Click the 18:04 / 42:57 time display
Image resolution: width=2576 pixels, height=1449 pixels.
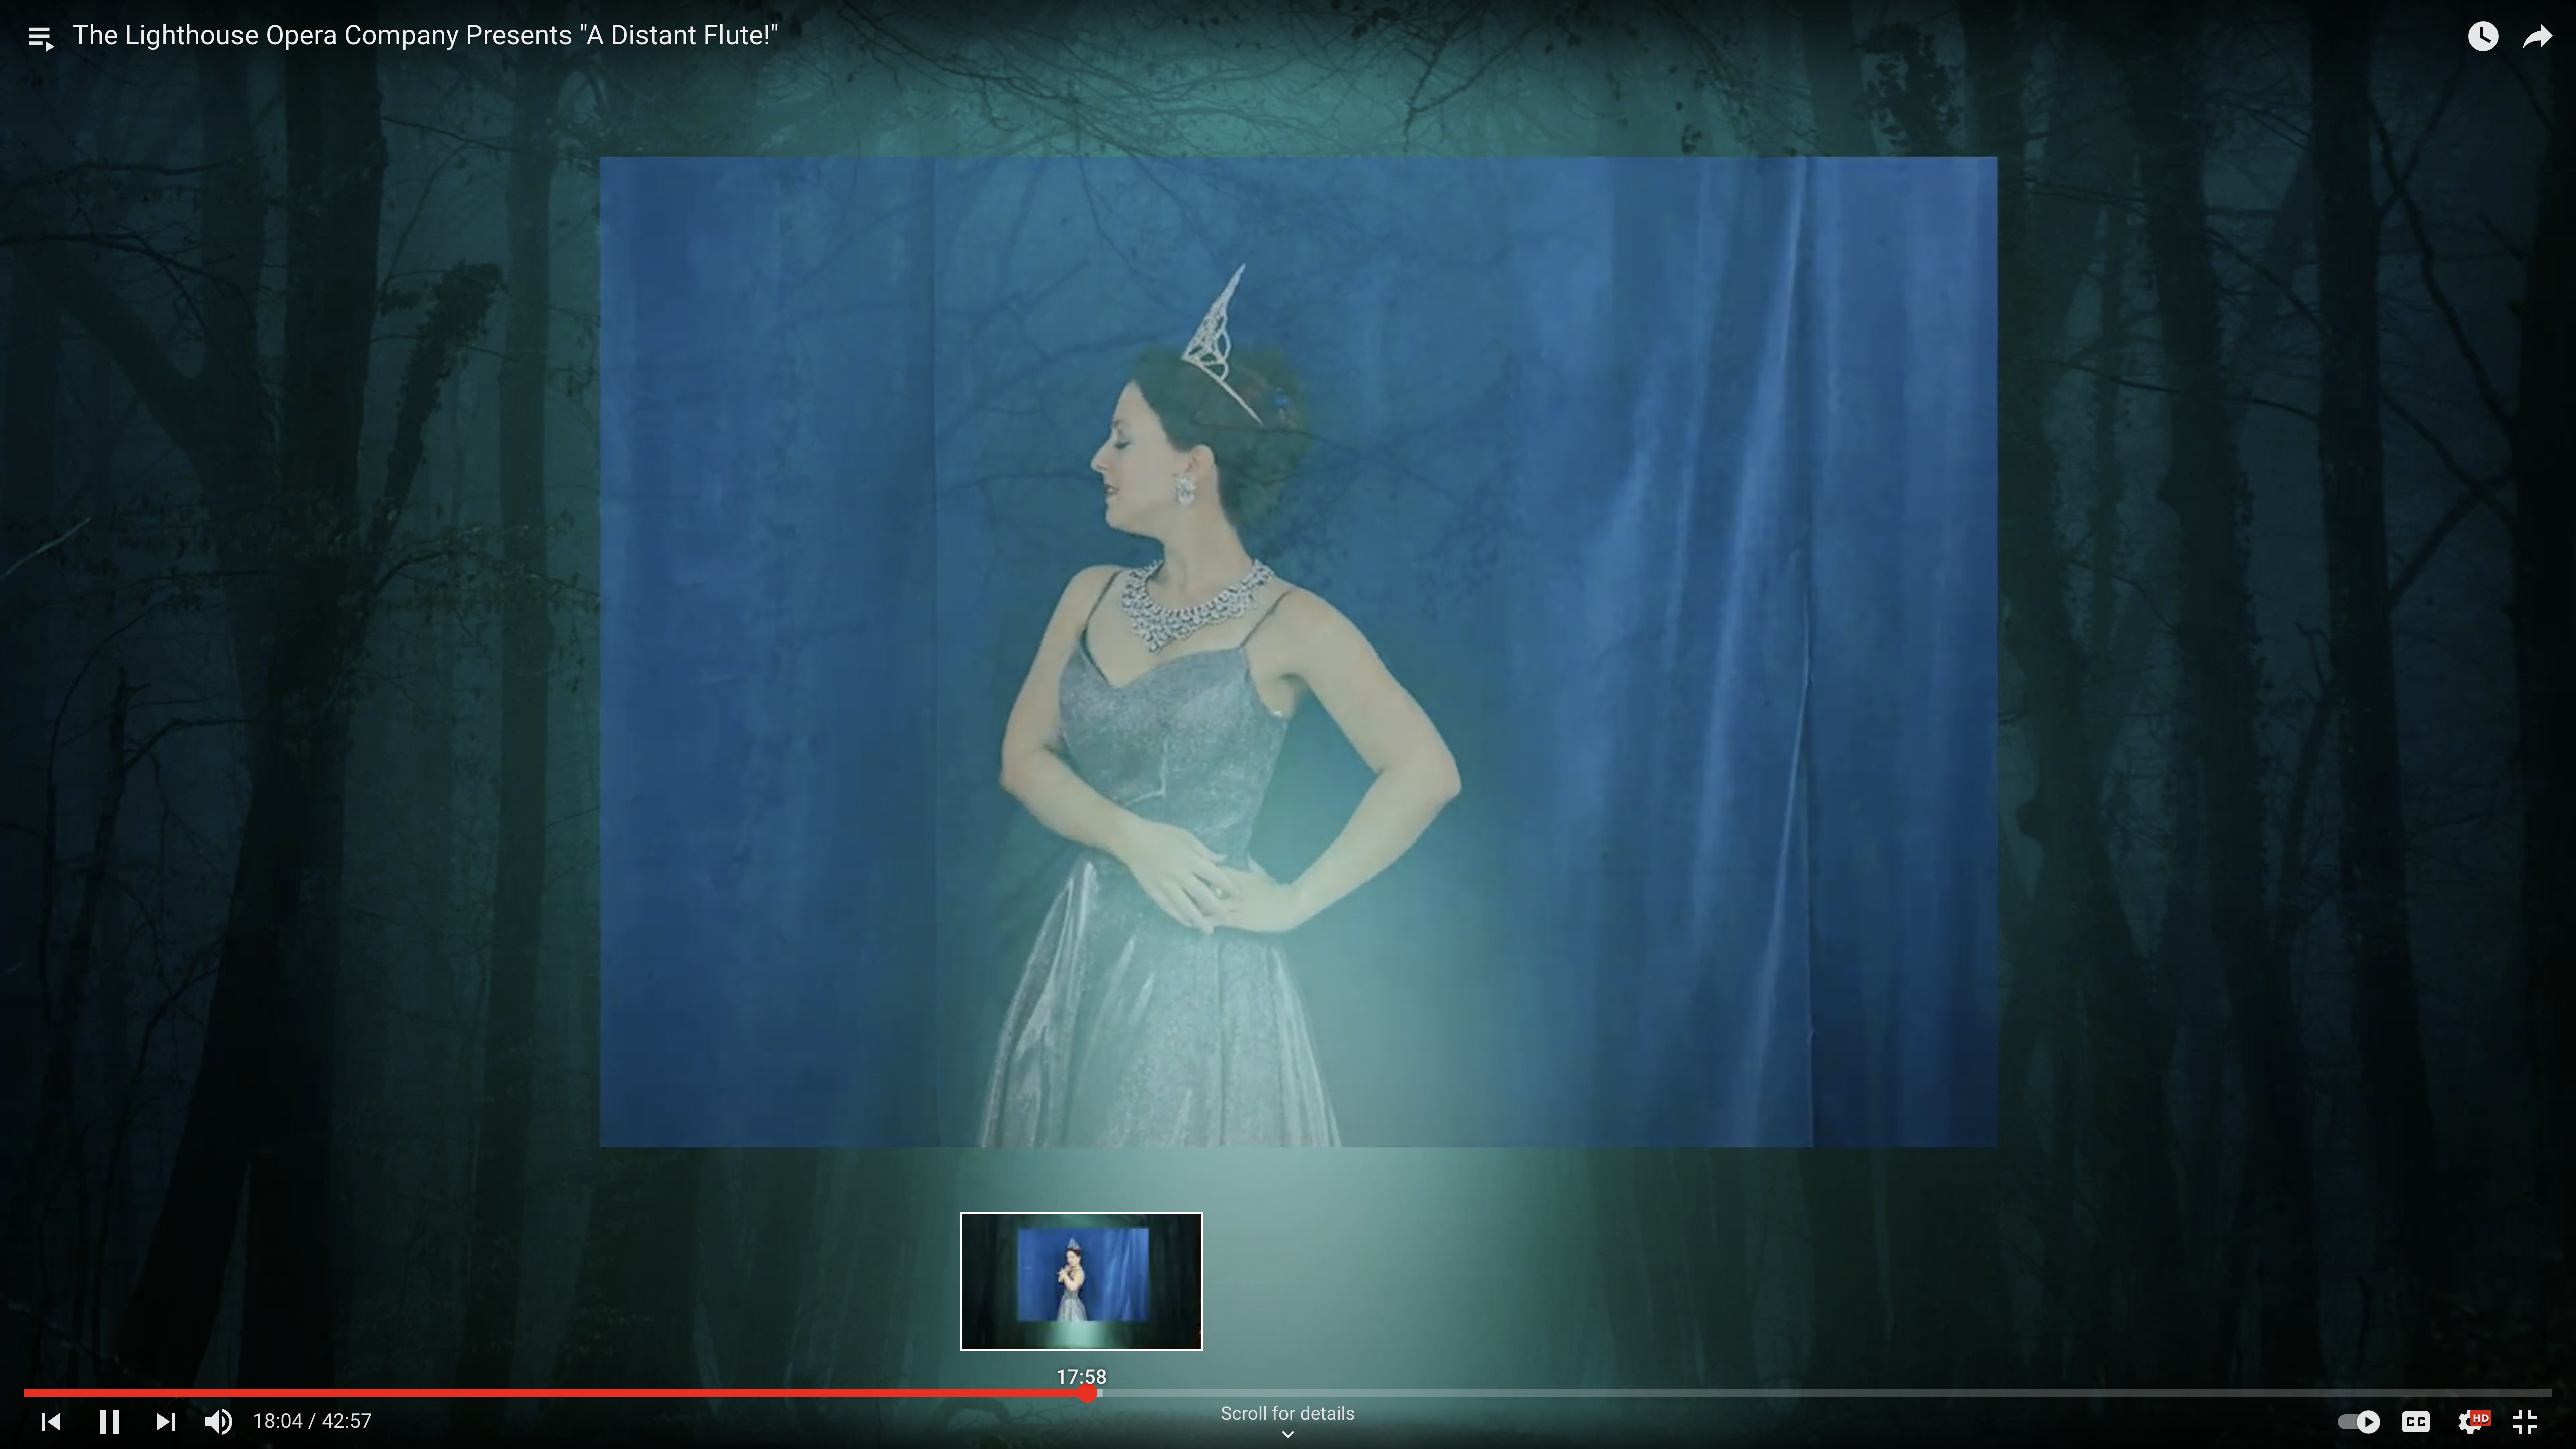[312, 1421]
